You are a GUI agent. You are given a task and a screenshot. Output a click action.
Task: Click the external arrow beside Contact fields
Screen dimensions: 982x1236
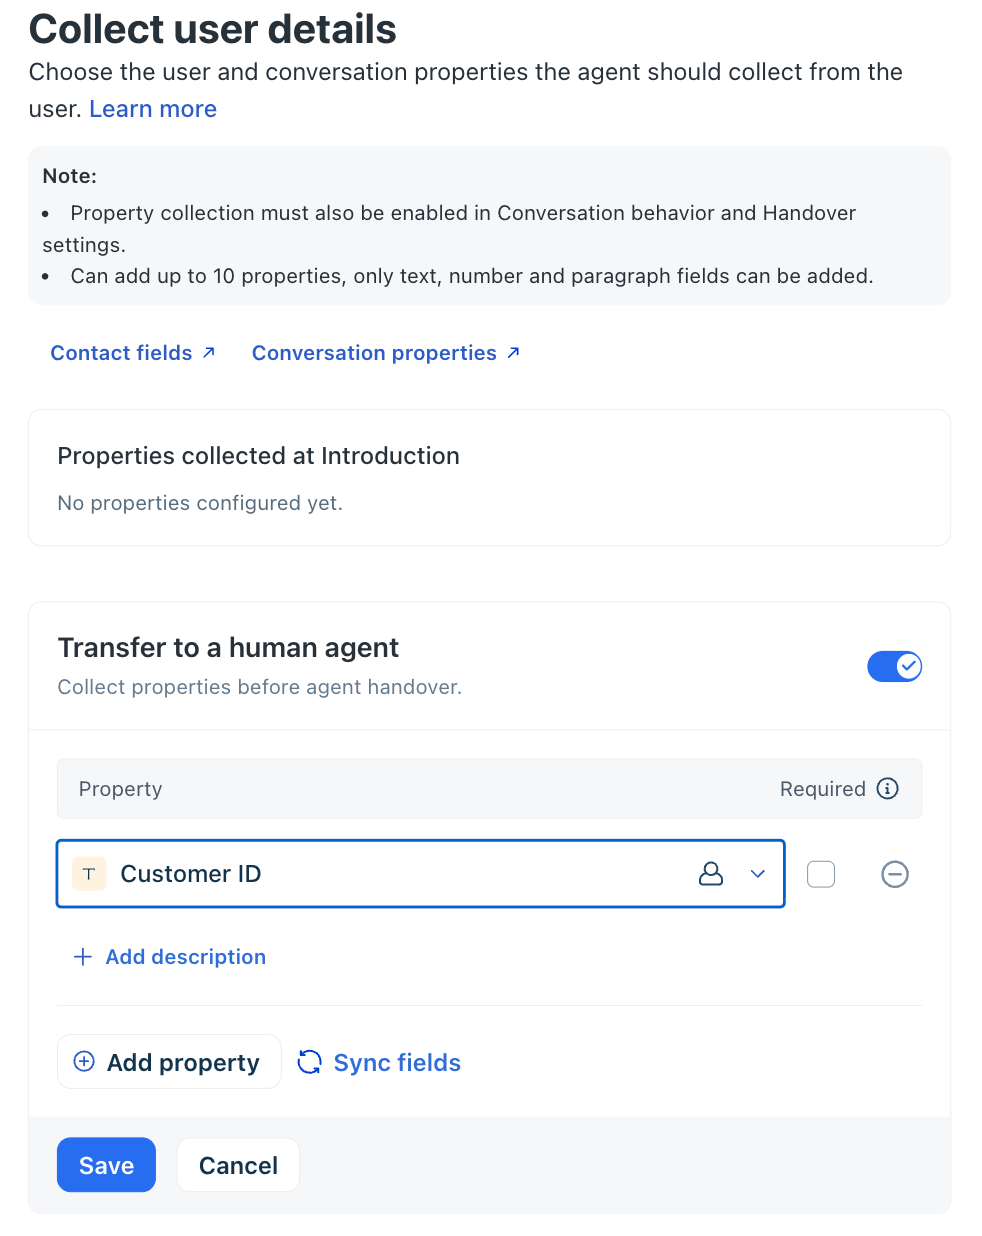point(209,352)
